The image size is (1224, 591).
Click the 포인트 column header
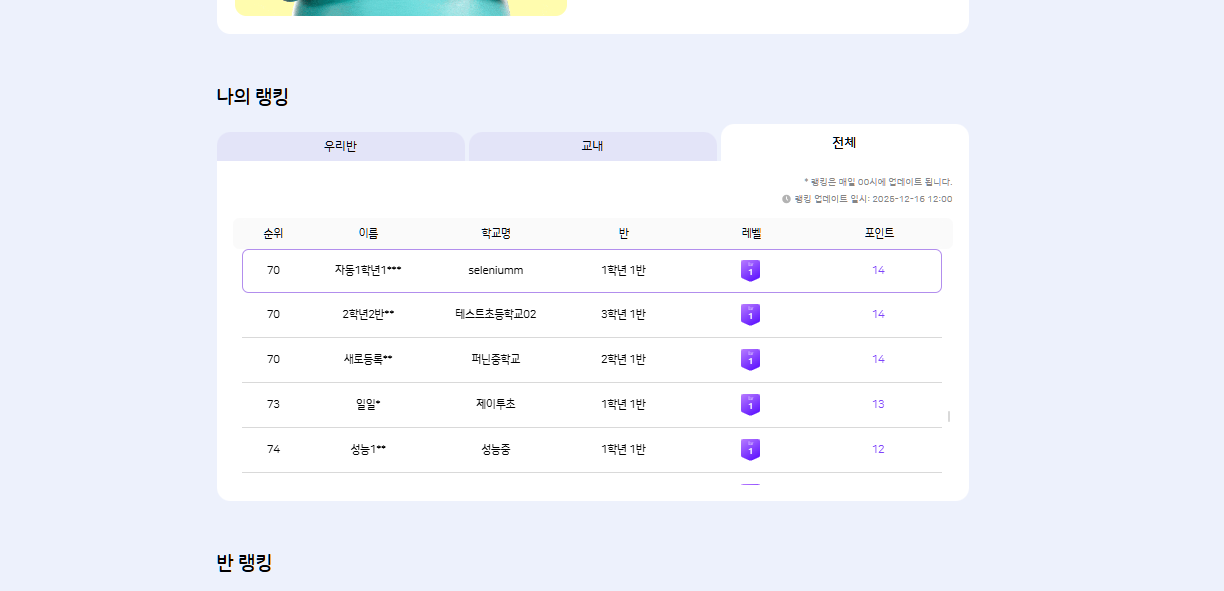879,233
